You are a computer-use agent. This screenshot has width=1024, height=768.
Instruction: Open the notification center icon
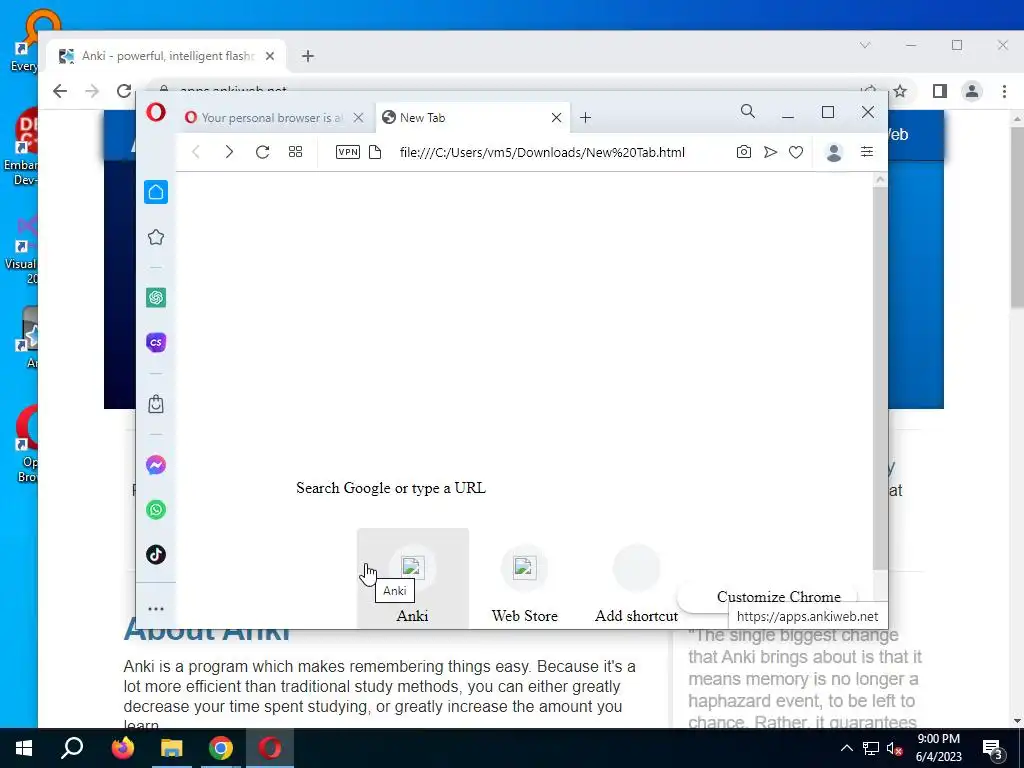click(x=993, y=749)
